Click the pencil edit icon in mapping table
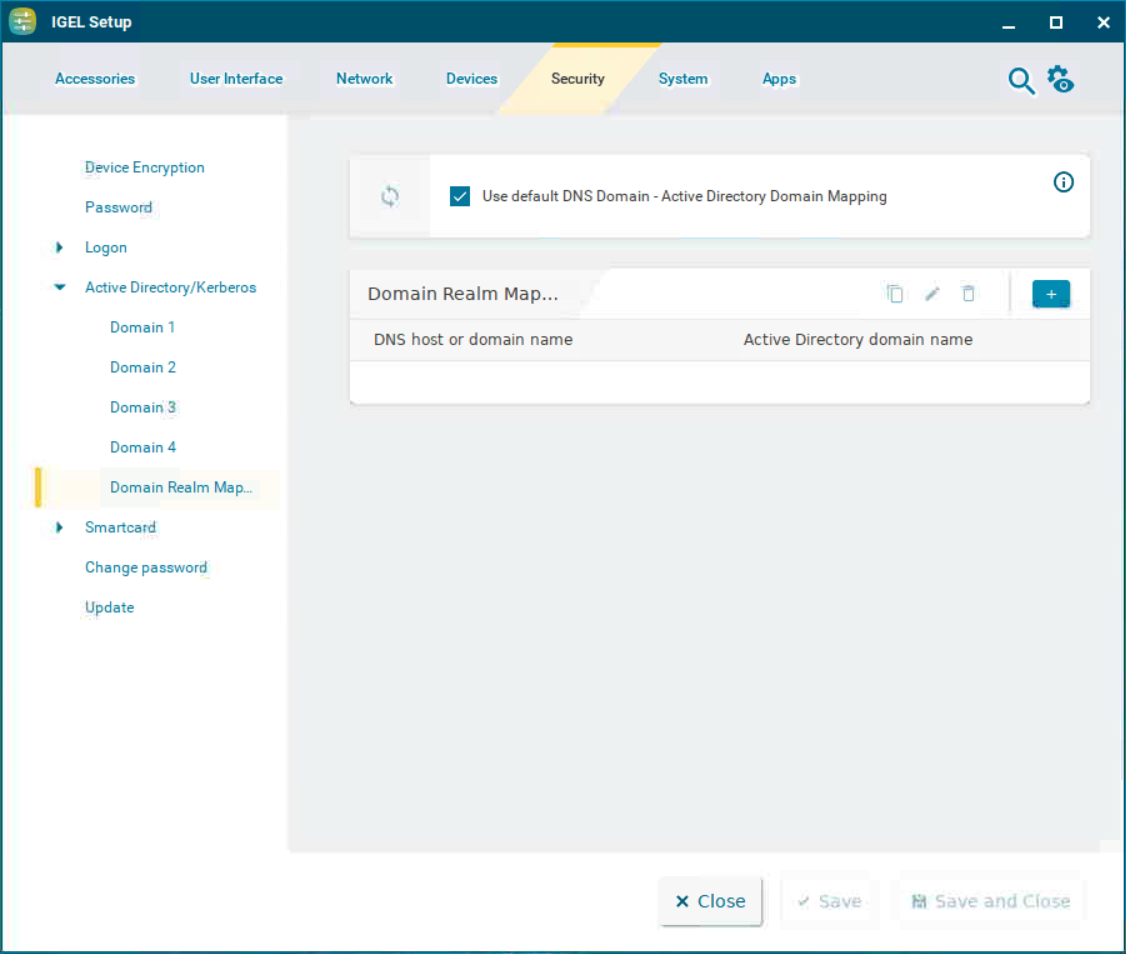1126x954 pixels. pos(932,294)
